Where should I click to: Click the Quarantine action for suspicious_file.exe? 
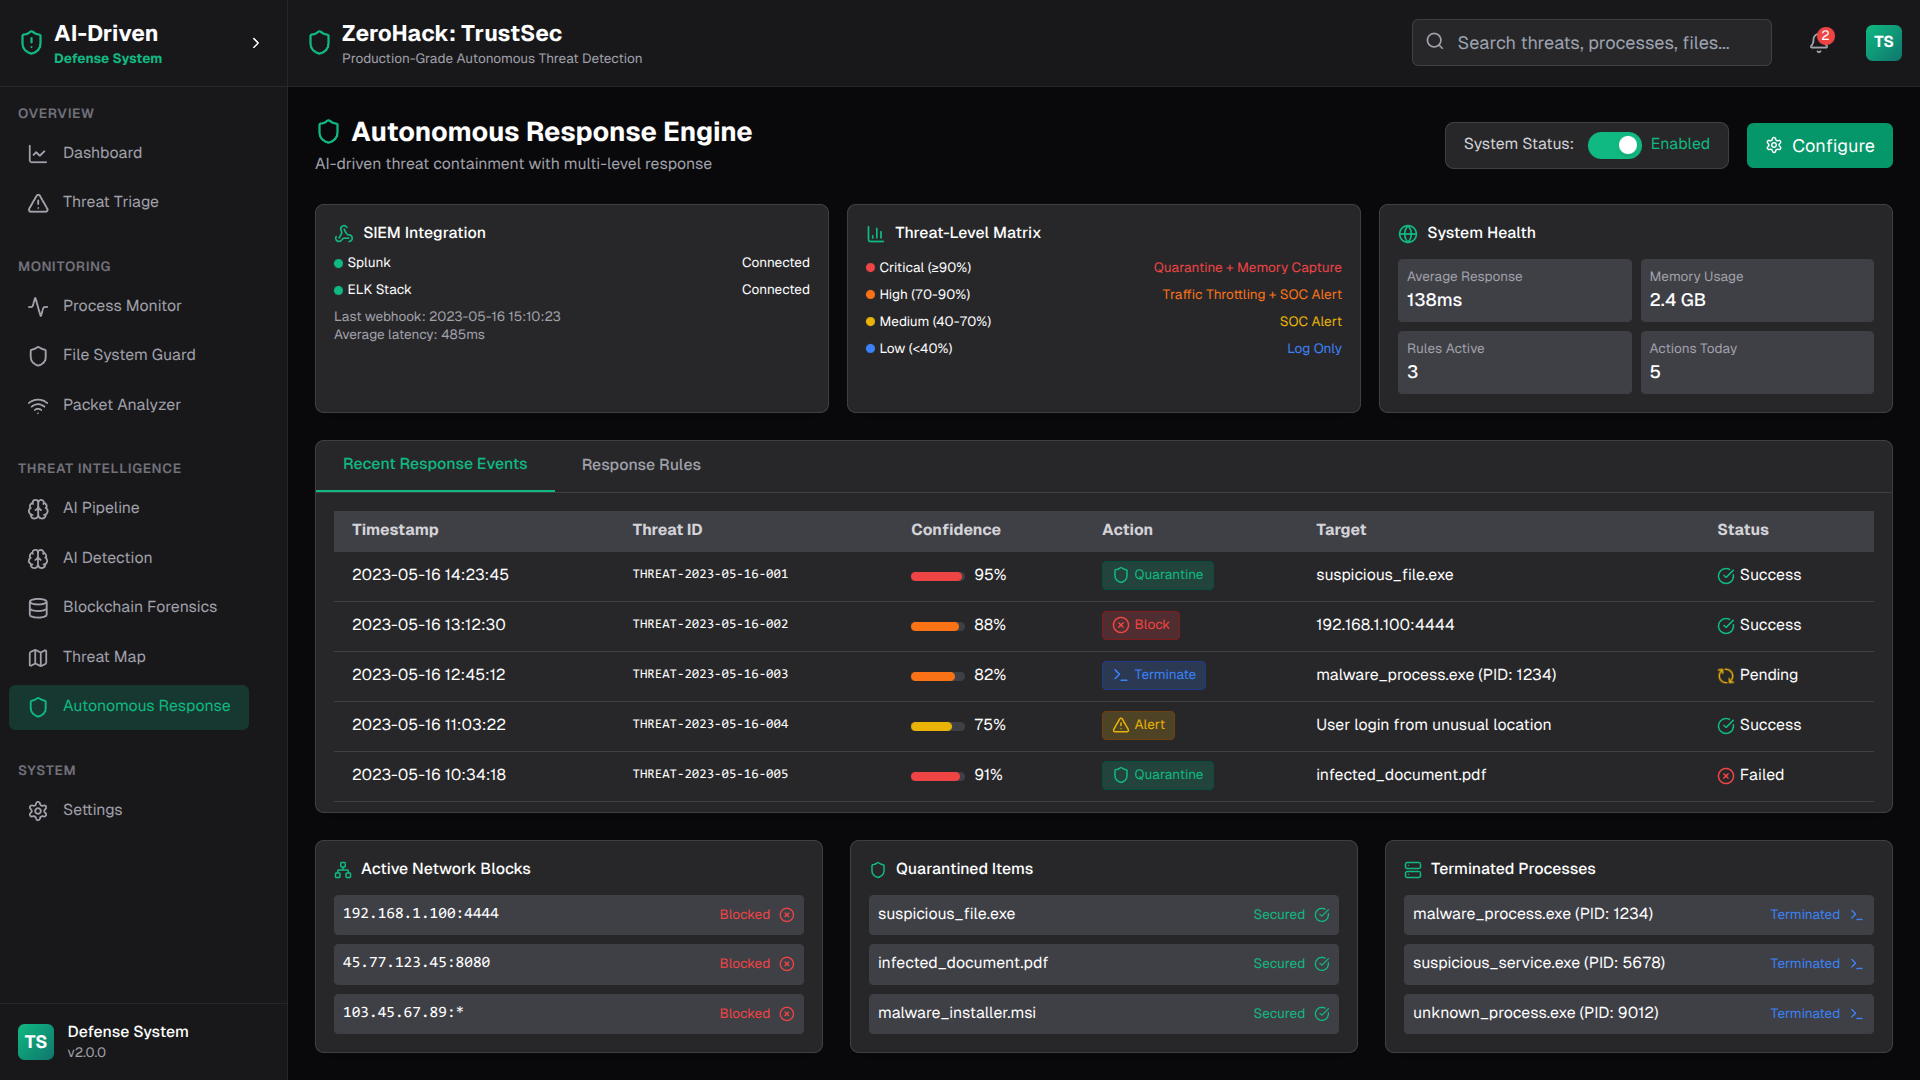pyautogui.click(x=1157, y=575)
